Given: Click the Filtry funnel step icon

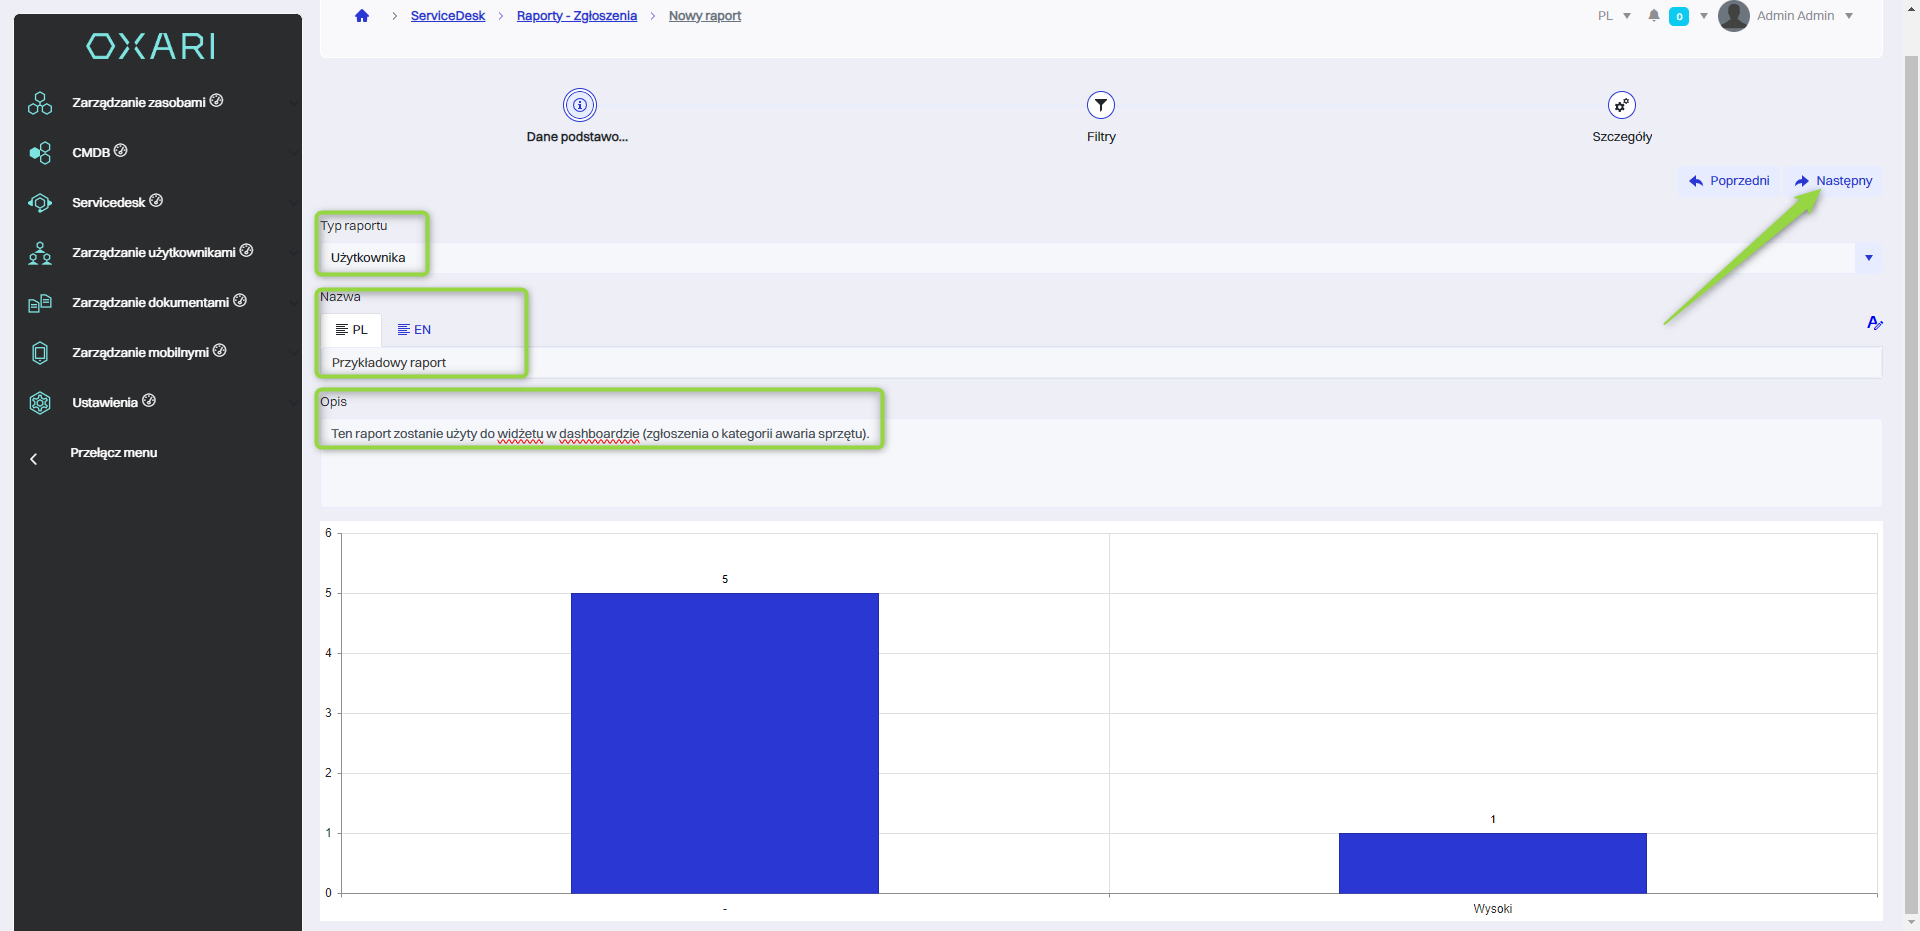Looking at the screenshot, I should [1100, 105].
